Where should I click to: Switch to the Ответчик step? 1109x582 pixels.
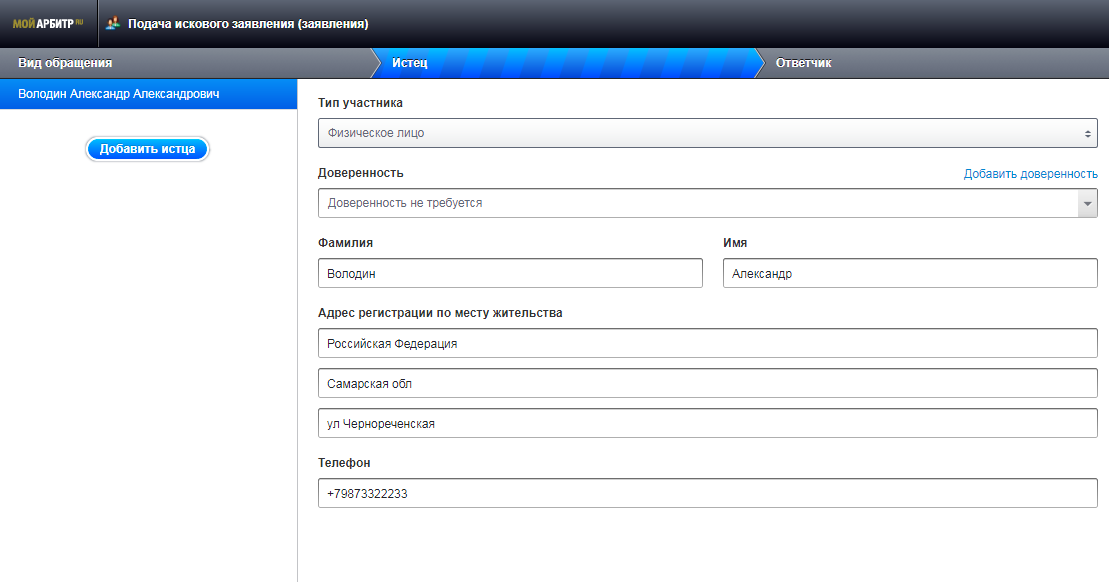803,63
